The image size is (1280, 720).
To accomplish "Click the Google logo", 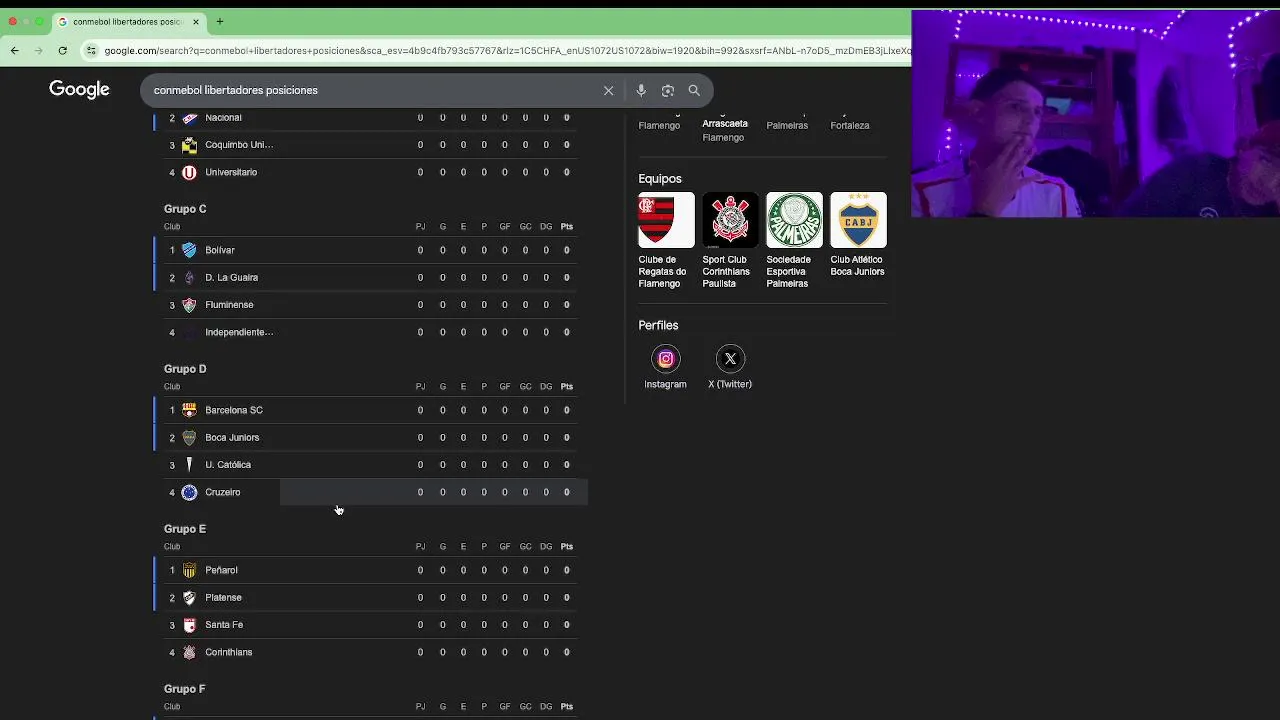I will click(x=79, y=90).
